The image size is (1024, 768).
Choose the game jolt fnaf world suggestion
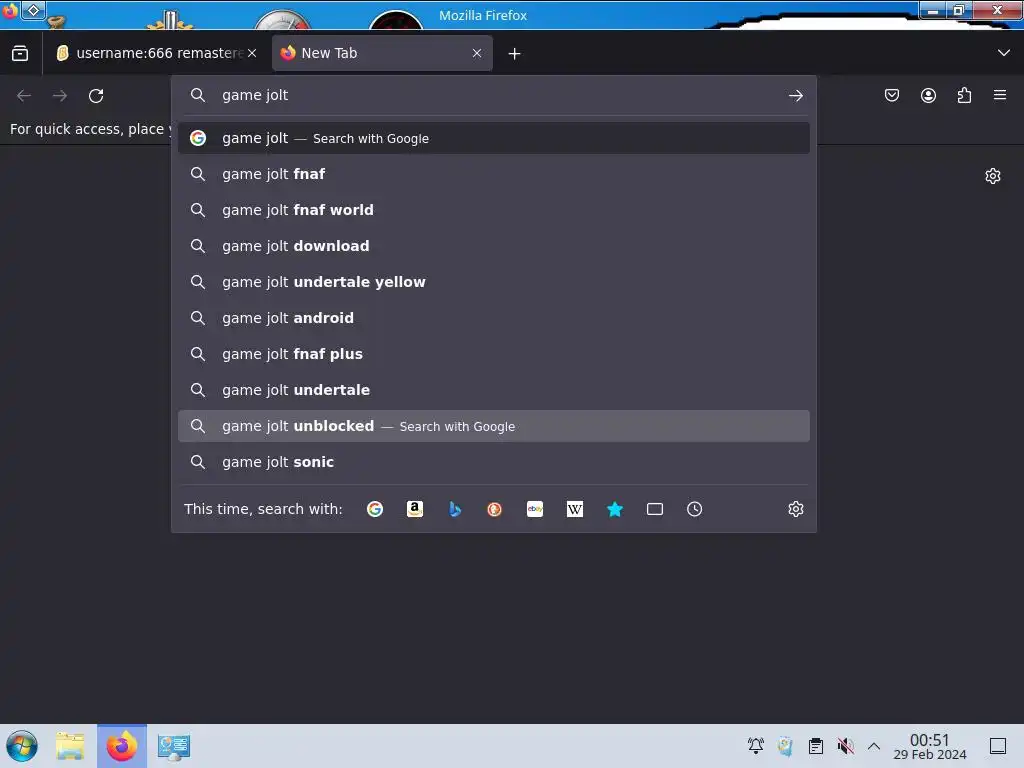[494, 210]
